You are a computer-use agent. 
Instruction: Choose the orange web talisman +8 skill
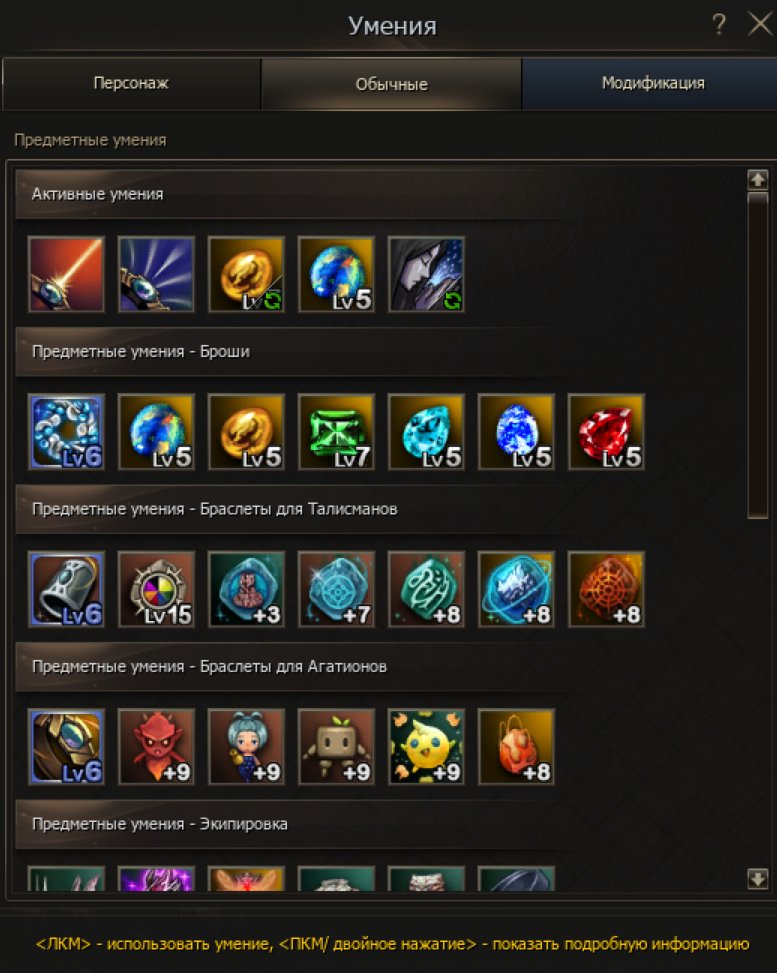(x=606, y=589)
